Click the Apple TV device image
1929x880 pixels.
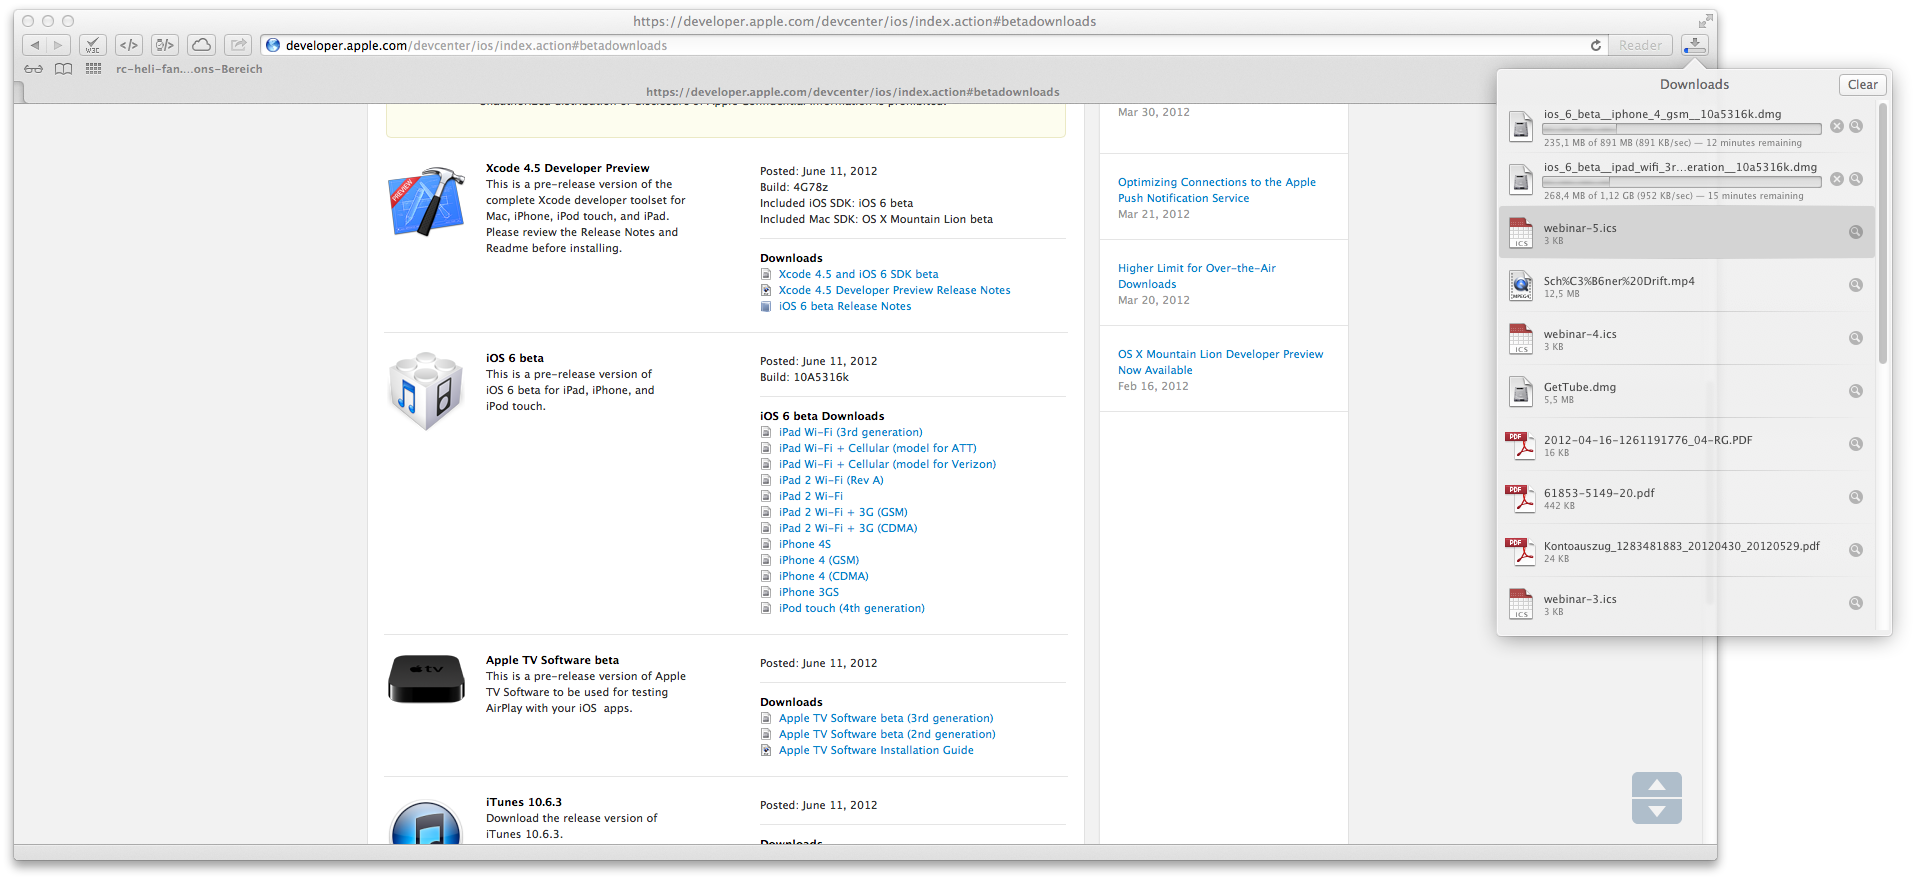[x=426, y=680]
